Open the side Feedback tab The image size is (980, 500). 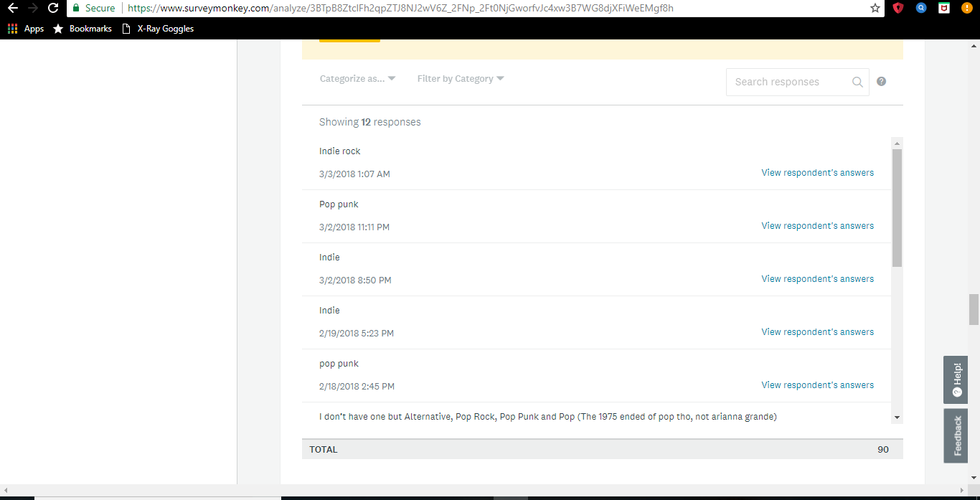tap(956, 436)
